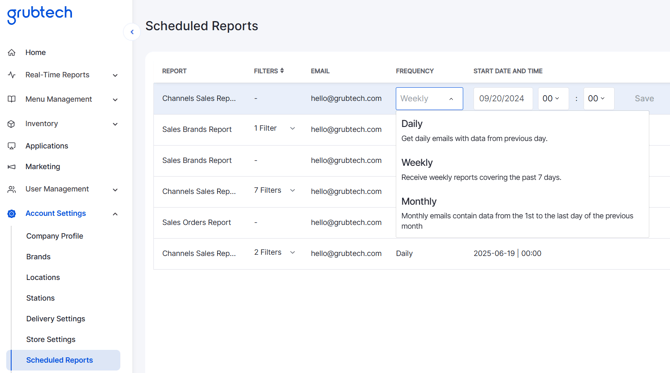Open the start hour dropdown
Screen dimensions: 670x373
click(553, 99)
